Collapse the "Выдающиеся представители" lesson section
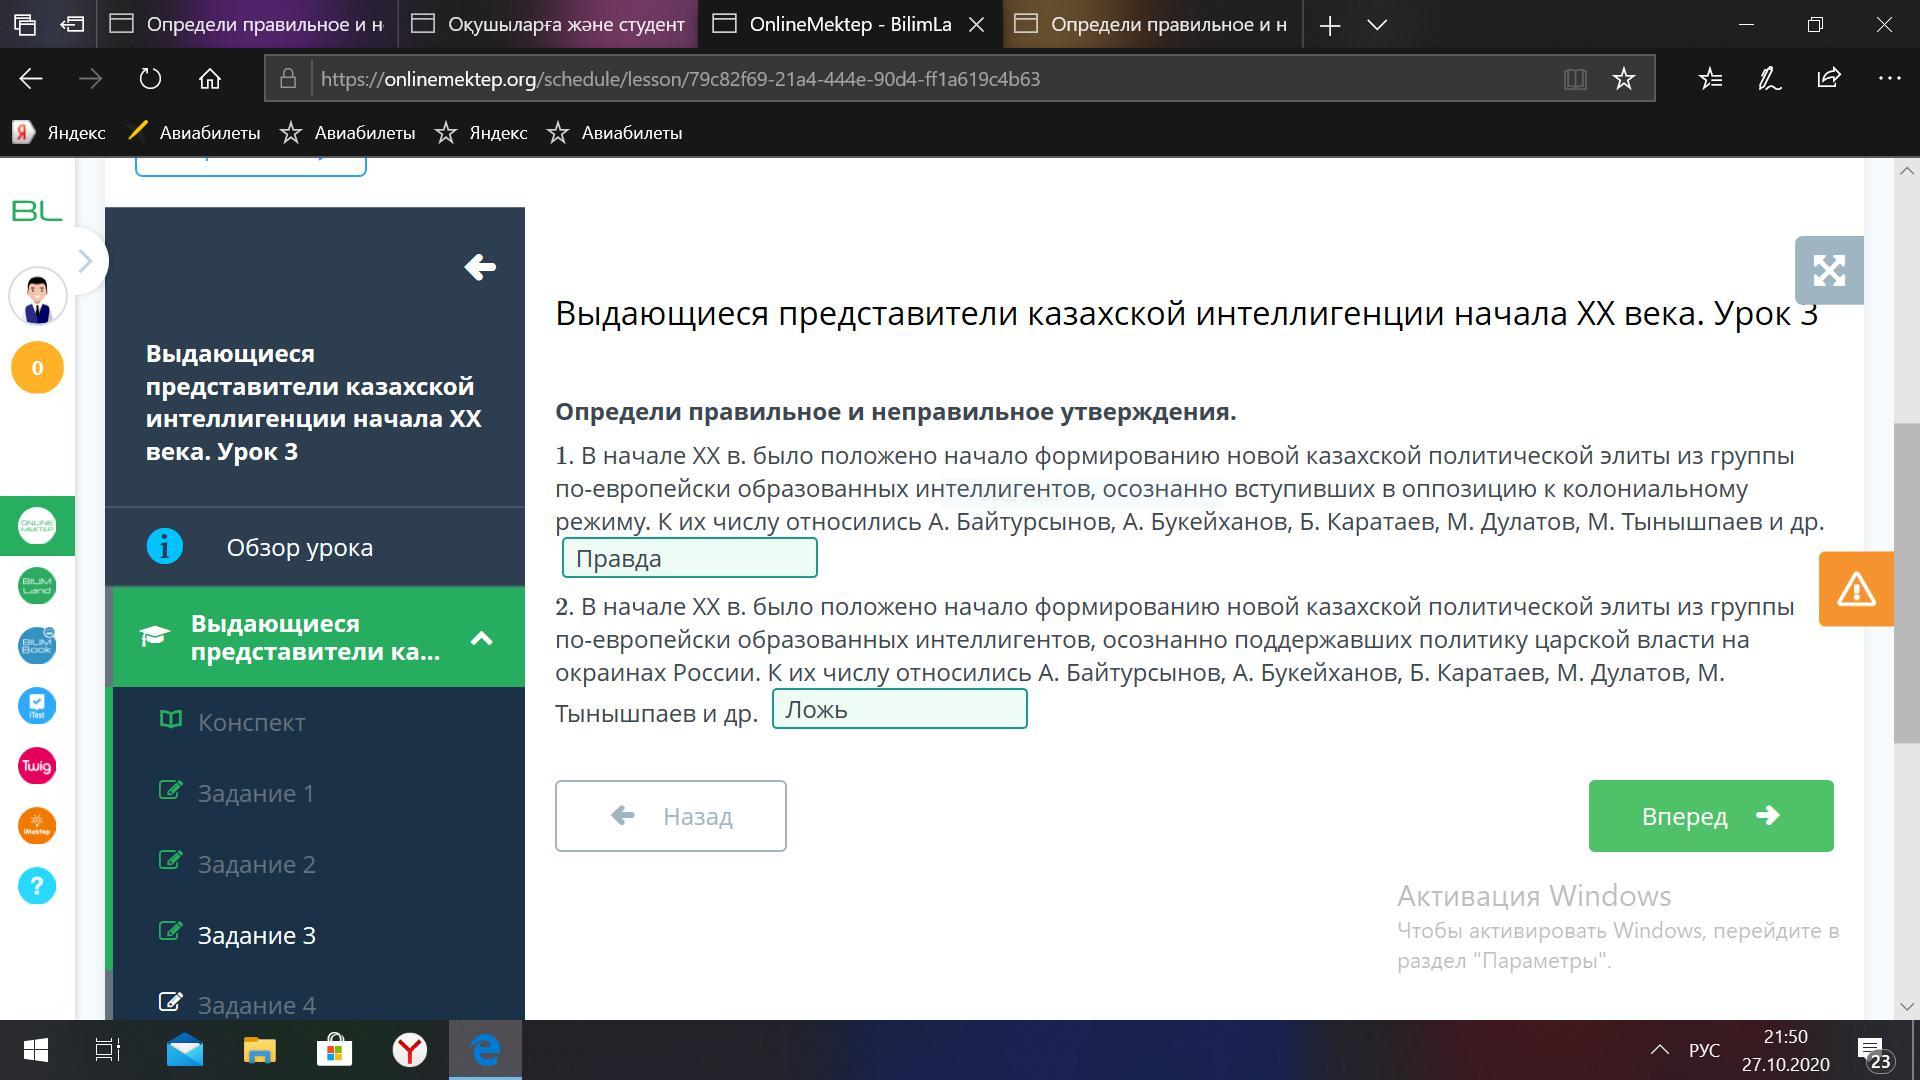Viewport: 1920px width, 1080px height. click(x=481, y=638)
